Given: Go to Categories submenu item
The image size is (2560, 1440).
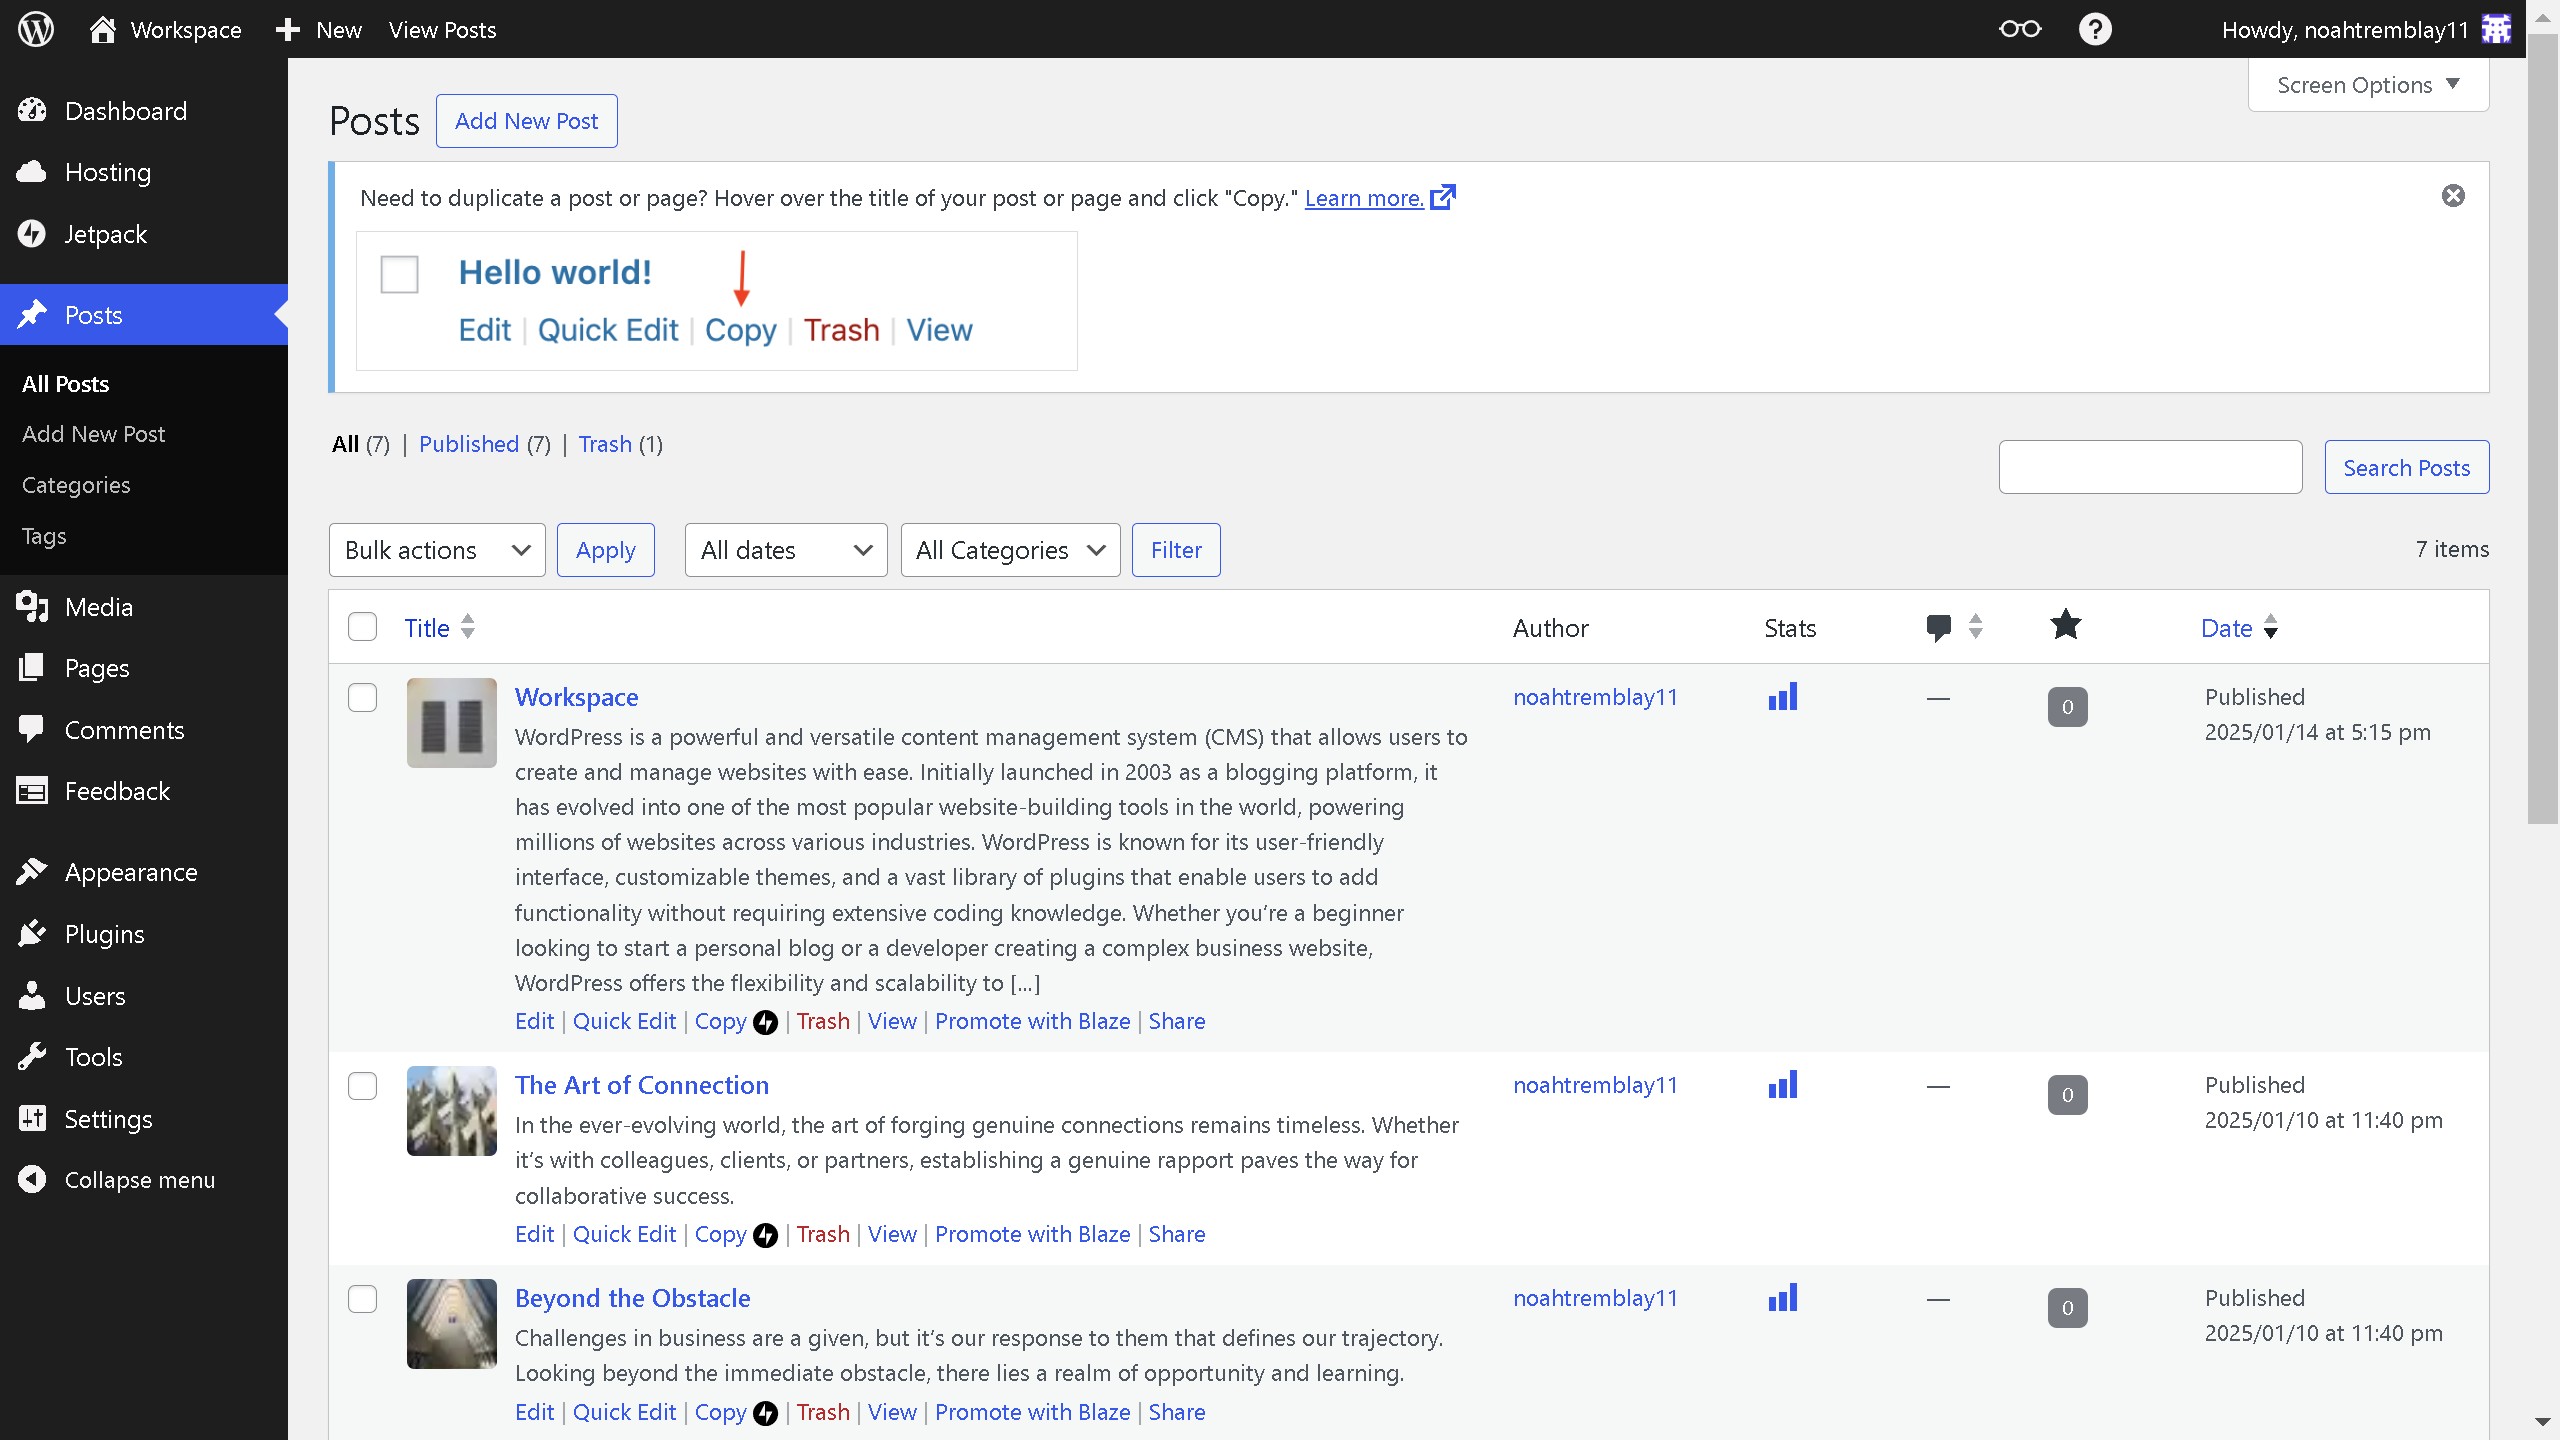Looking at the screenshot, I should [x=76, y=485].
